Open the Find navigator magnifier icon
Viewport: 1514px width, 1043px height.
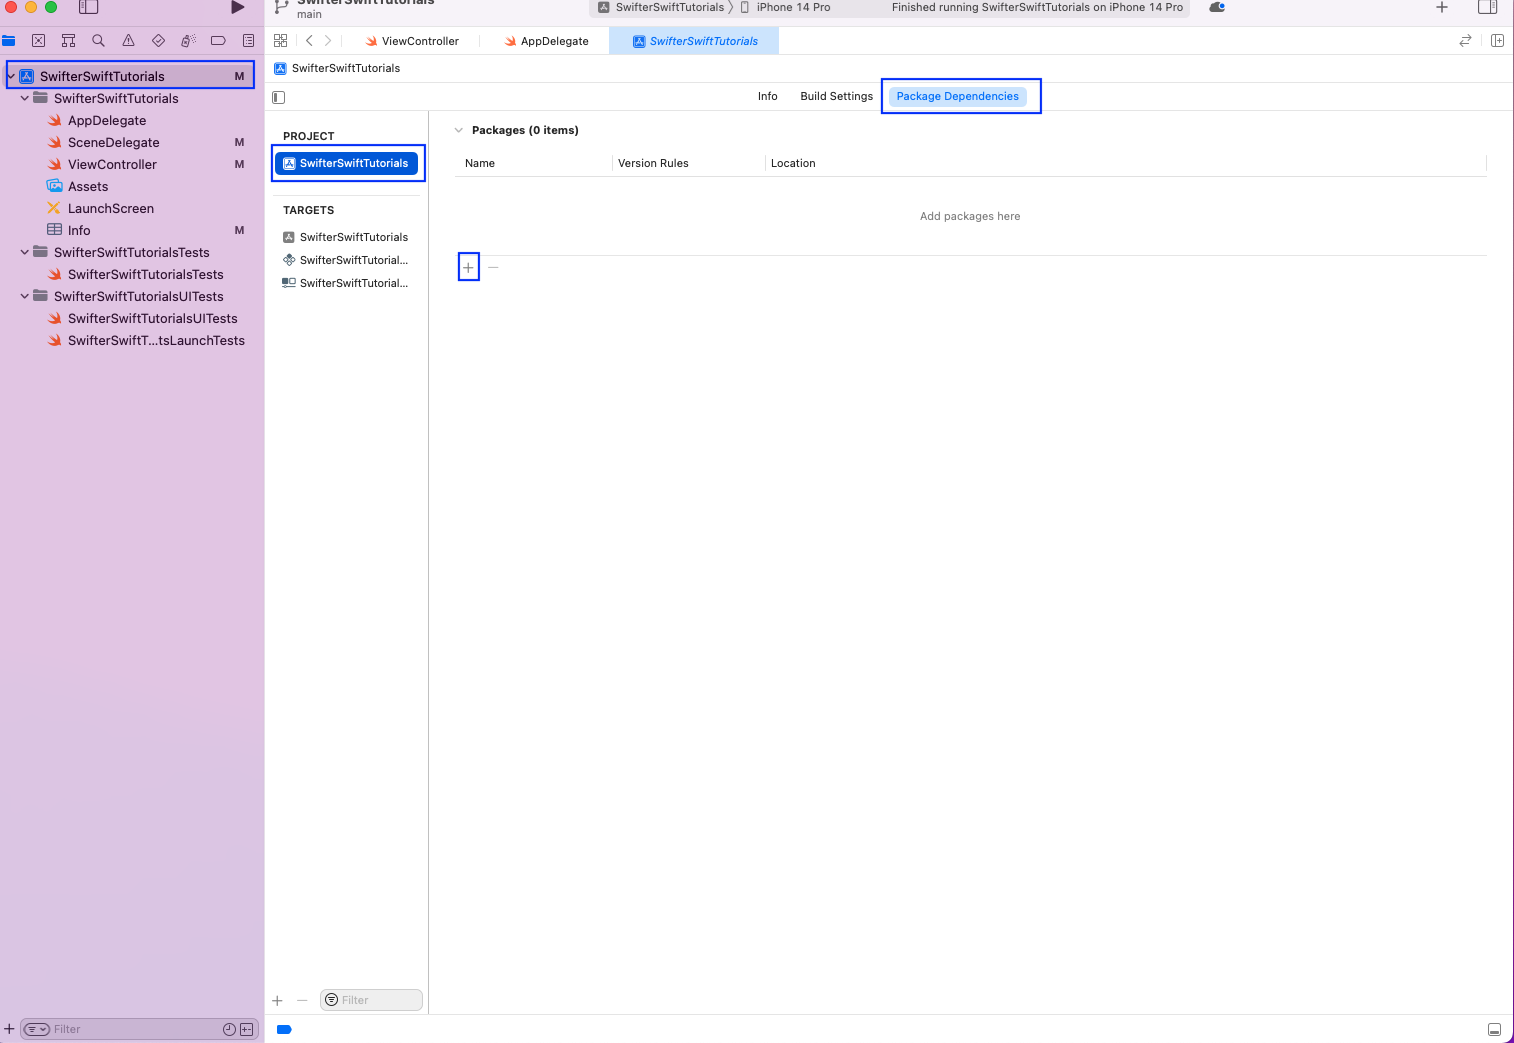[98, 41]
